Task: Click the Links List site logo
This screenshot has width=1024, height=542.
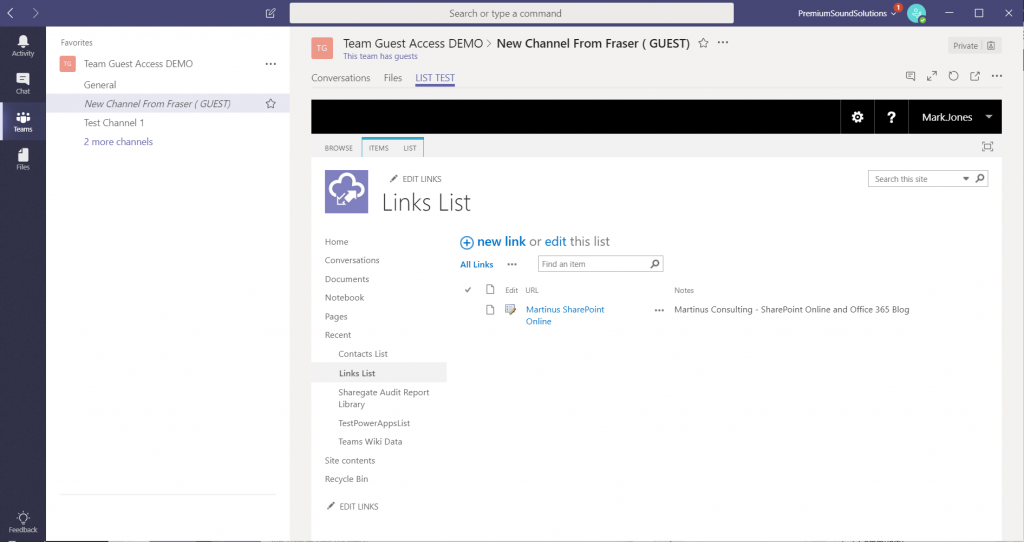Action: [x=346, y=191]
